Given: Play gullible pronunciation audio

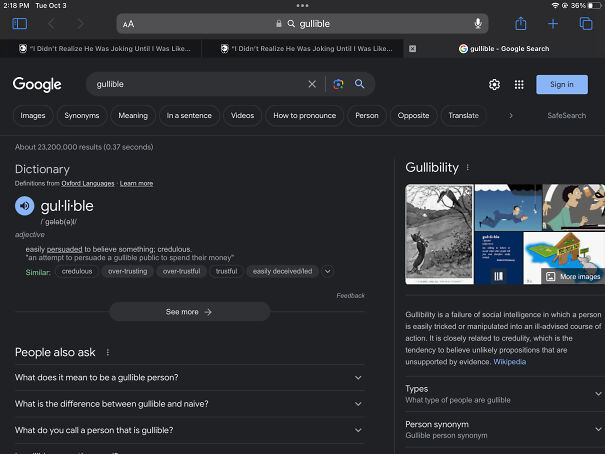Looking at the screenshot, I should tap(25, 206).
